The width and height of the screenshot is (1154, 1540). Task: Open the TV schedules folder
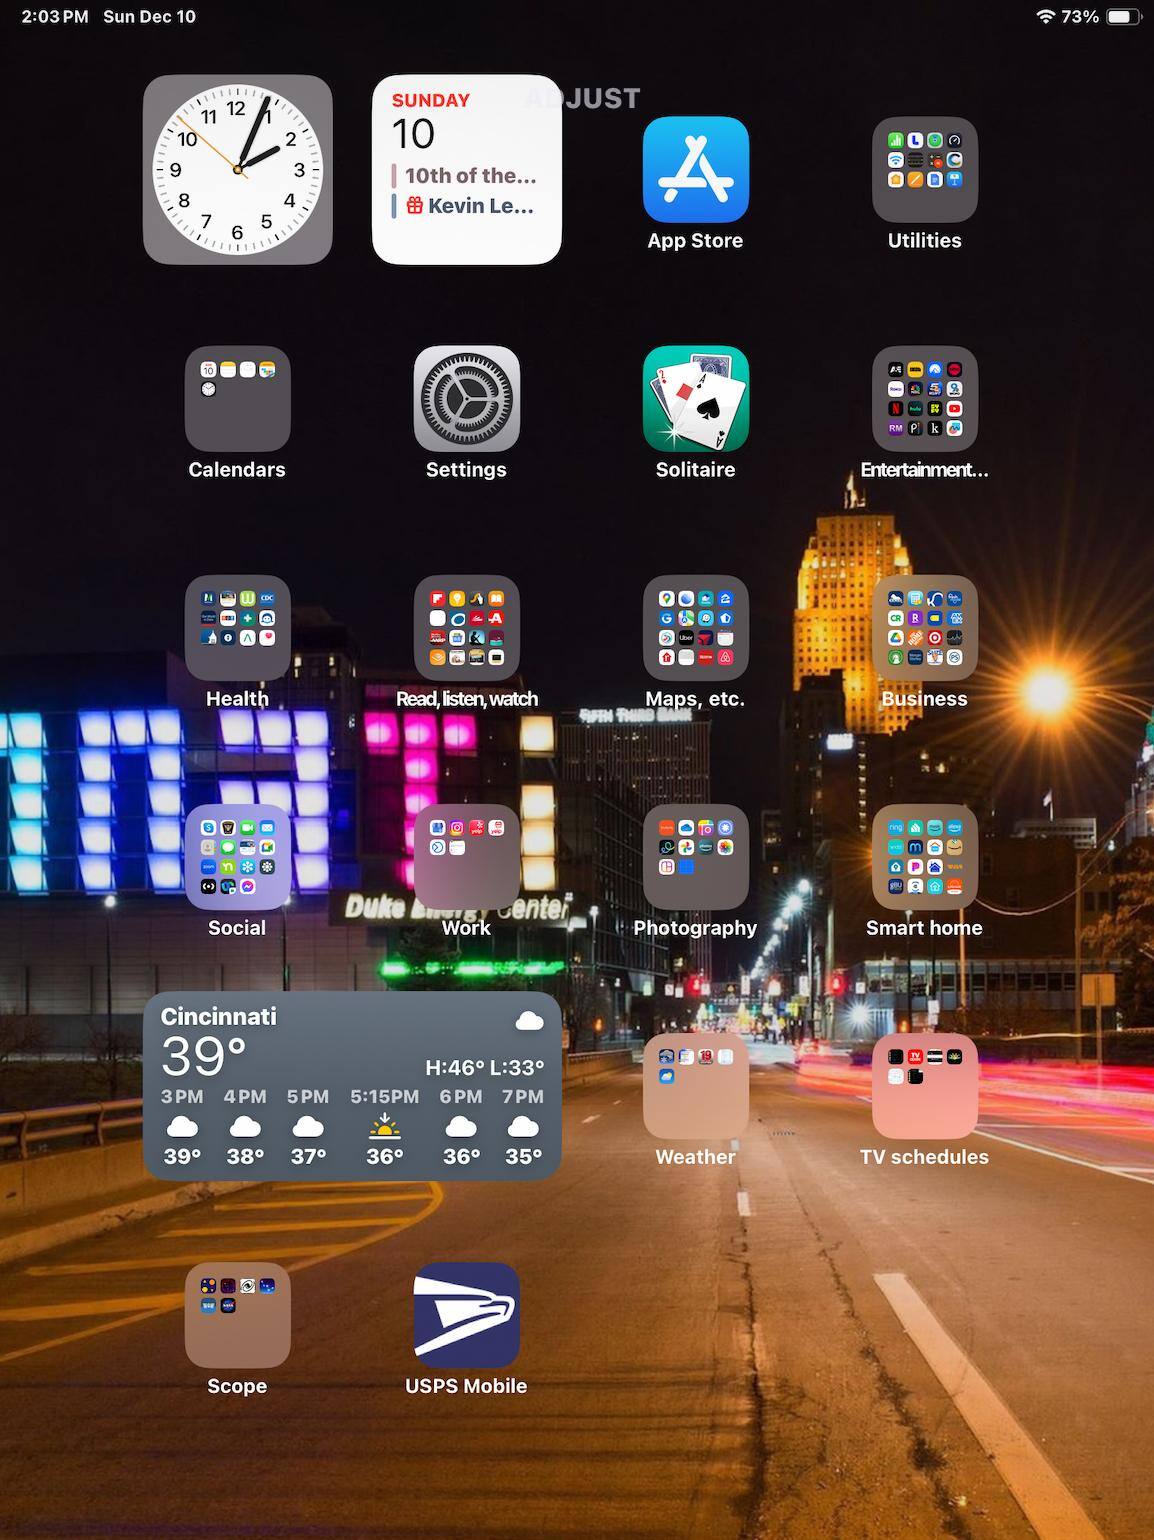click(924, 1086)
